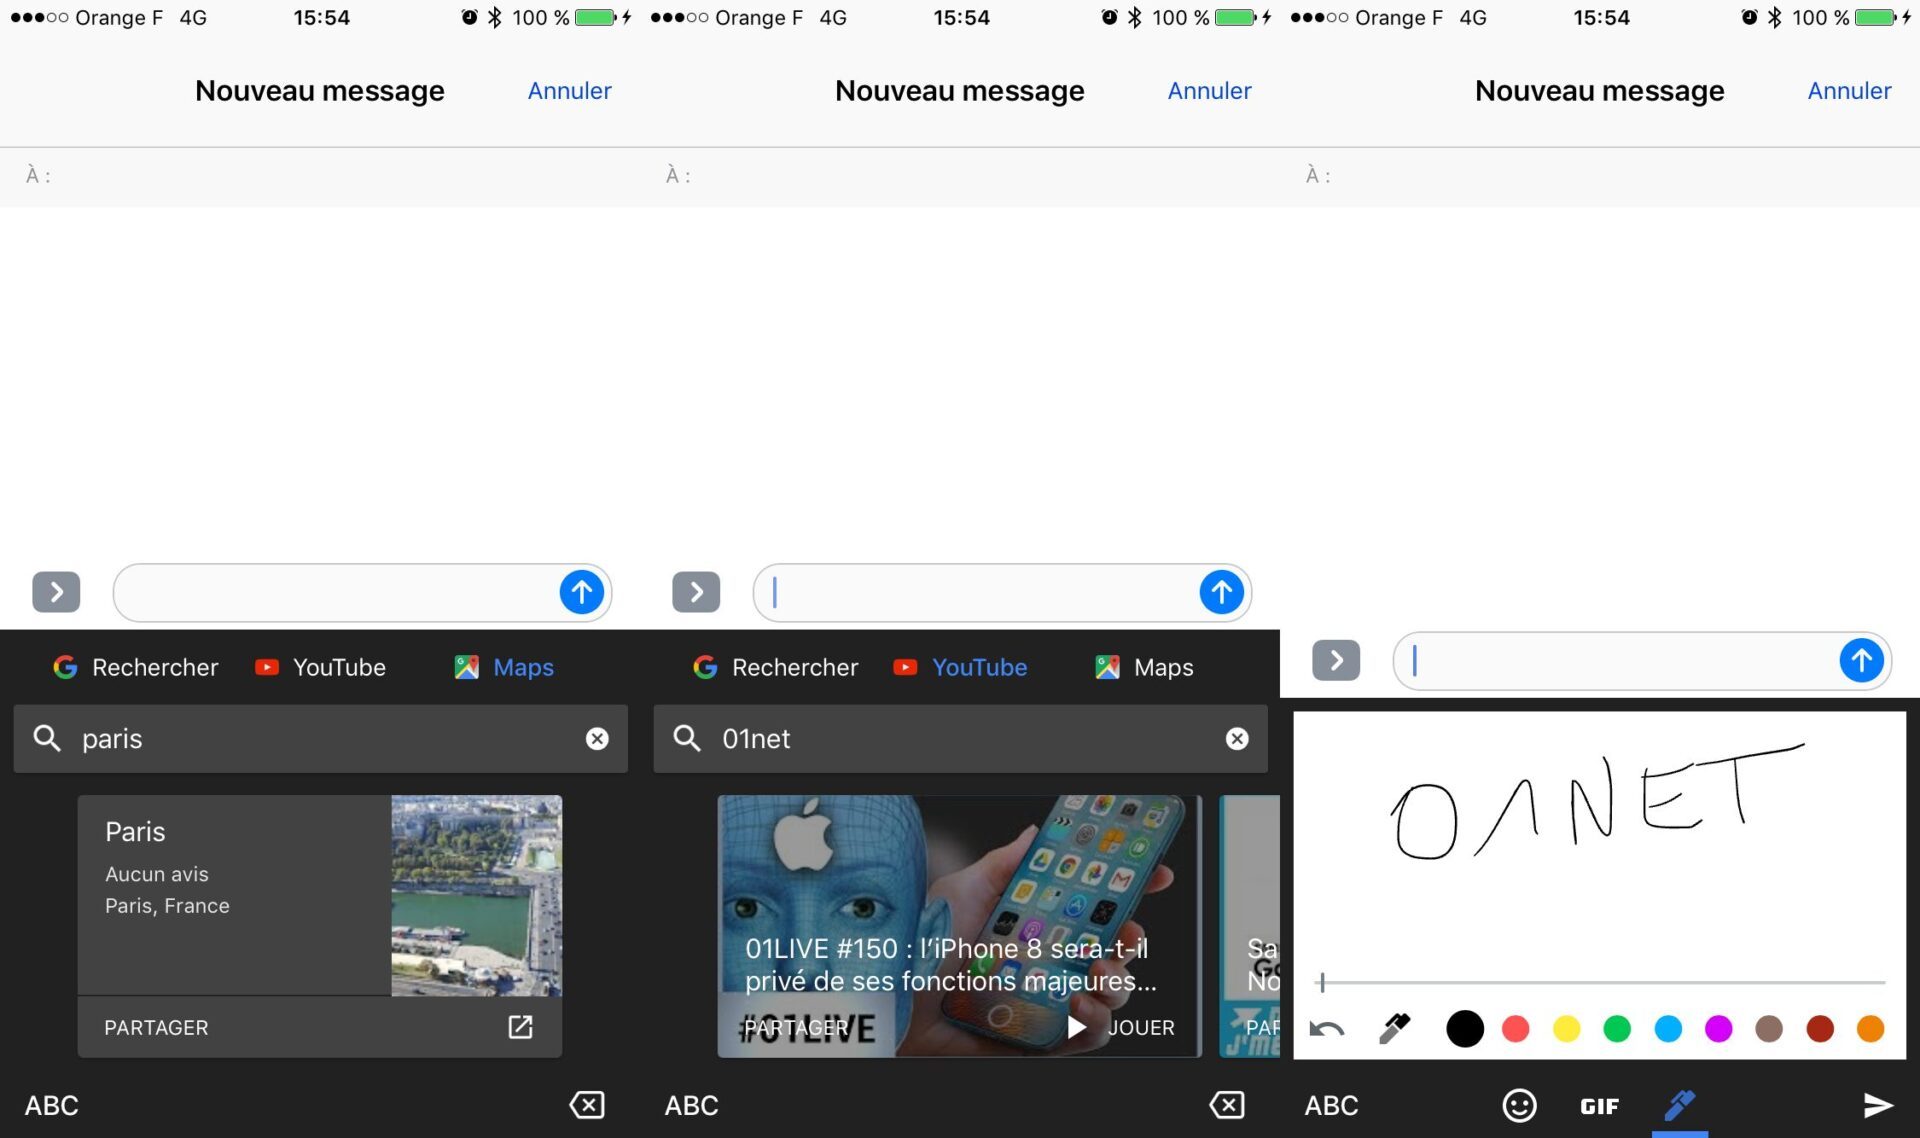Send message arrow in drawing screen
This screenshot has width=1920, height=1138.
pos(1862,660)
